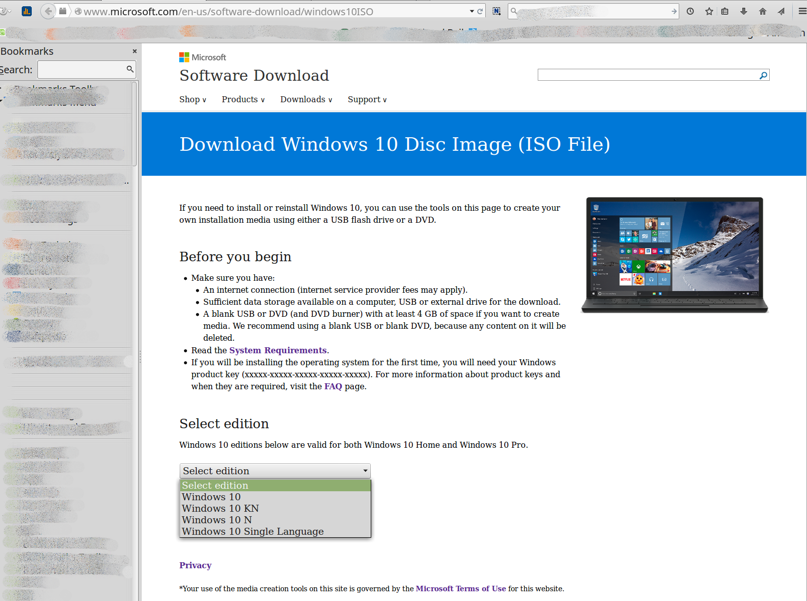Collapse the Select edition dropdown
The height and width of the screenshot is (601, 807).
(275, 471)
